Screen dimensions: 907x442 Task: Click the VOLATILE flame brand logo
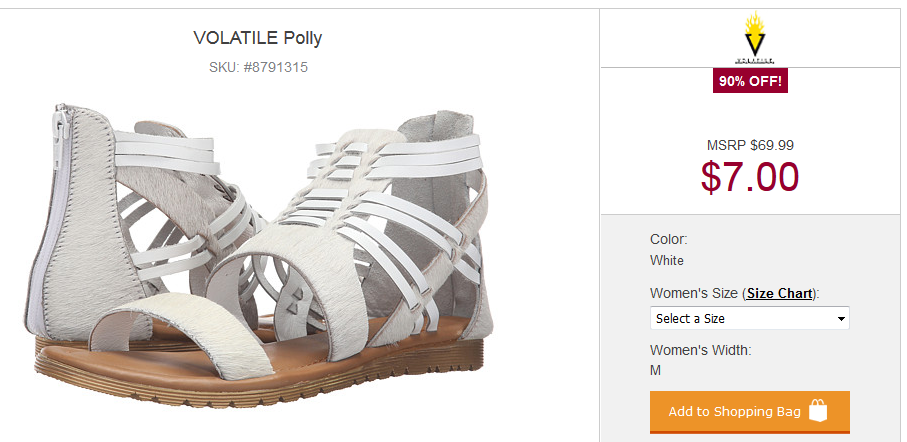(x=754, y=38)
